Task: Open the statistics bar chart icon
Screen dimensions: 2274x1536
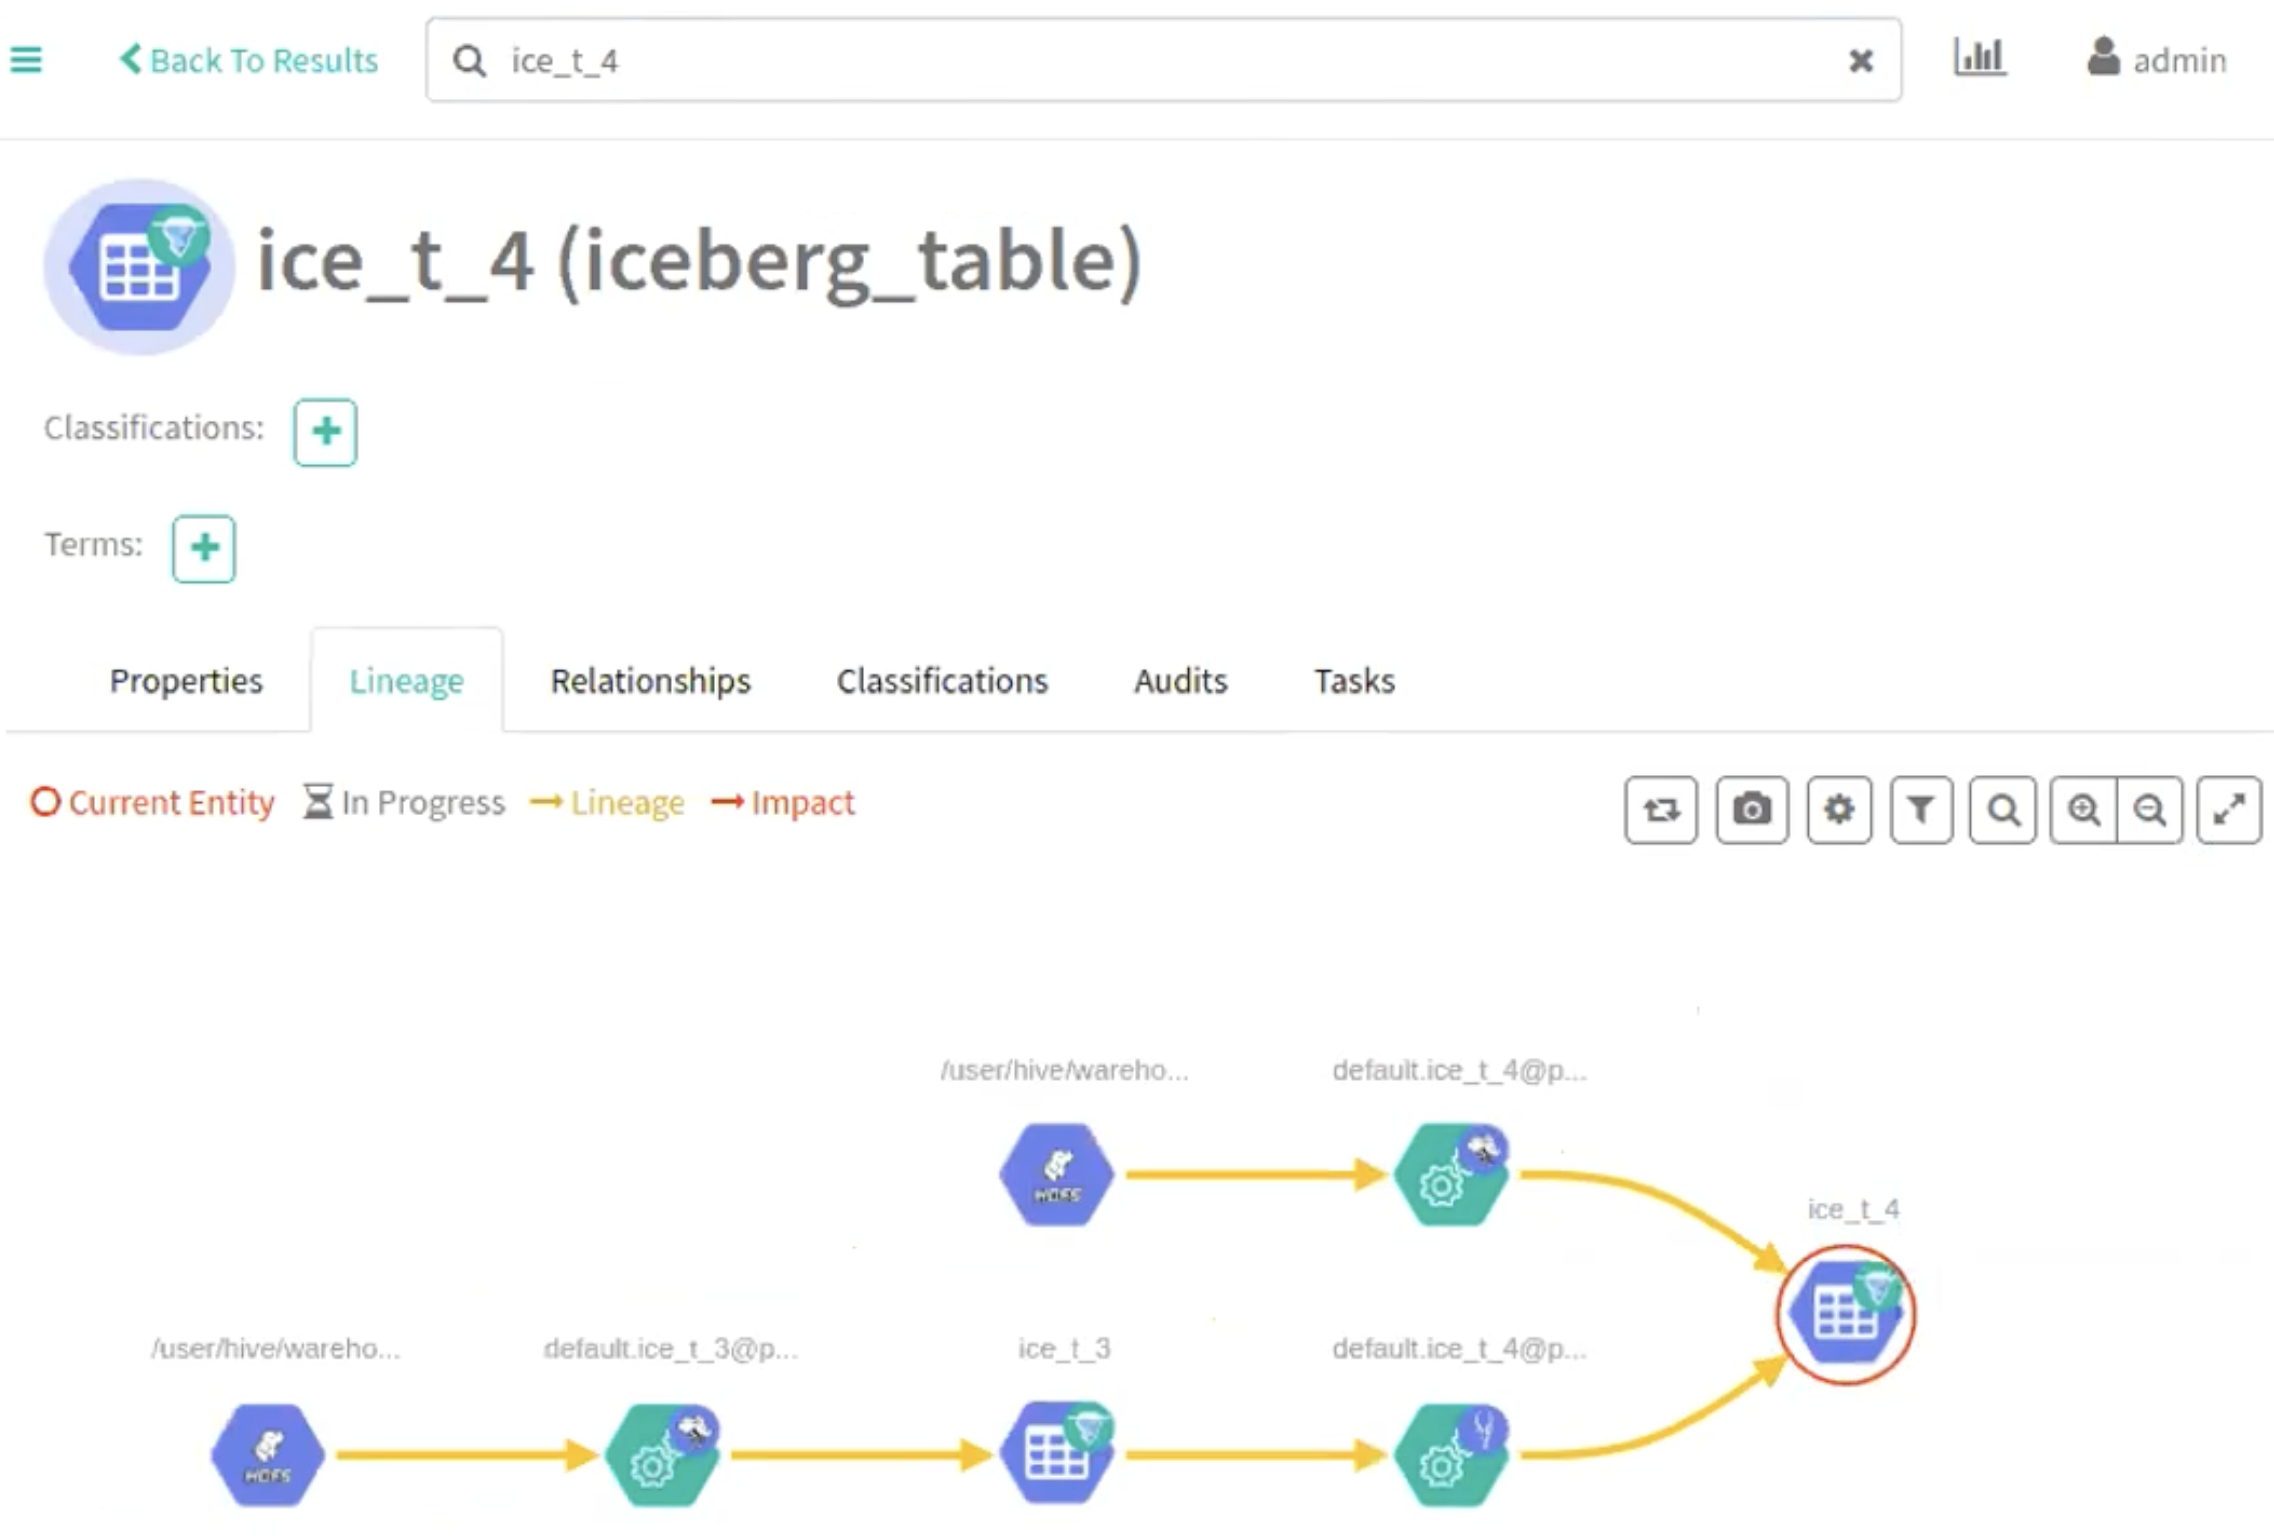Action: pyautogui.click(x=1979, y=58)
